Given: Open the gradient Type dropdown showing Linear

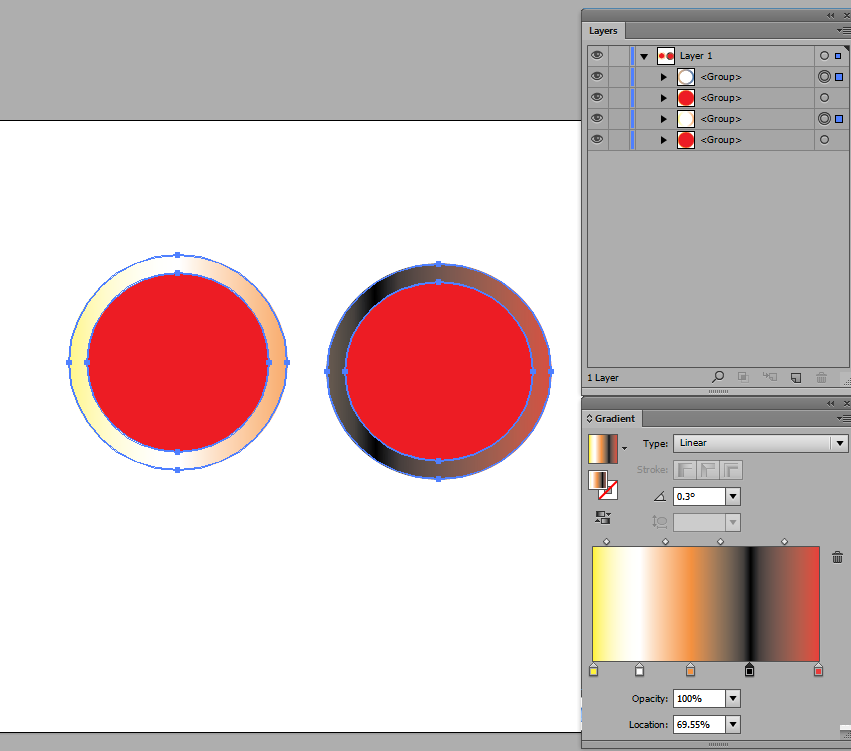Looking at the screenshot, I should click(x=760, y=443).
